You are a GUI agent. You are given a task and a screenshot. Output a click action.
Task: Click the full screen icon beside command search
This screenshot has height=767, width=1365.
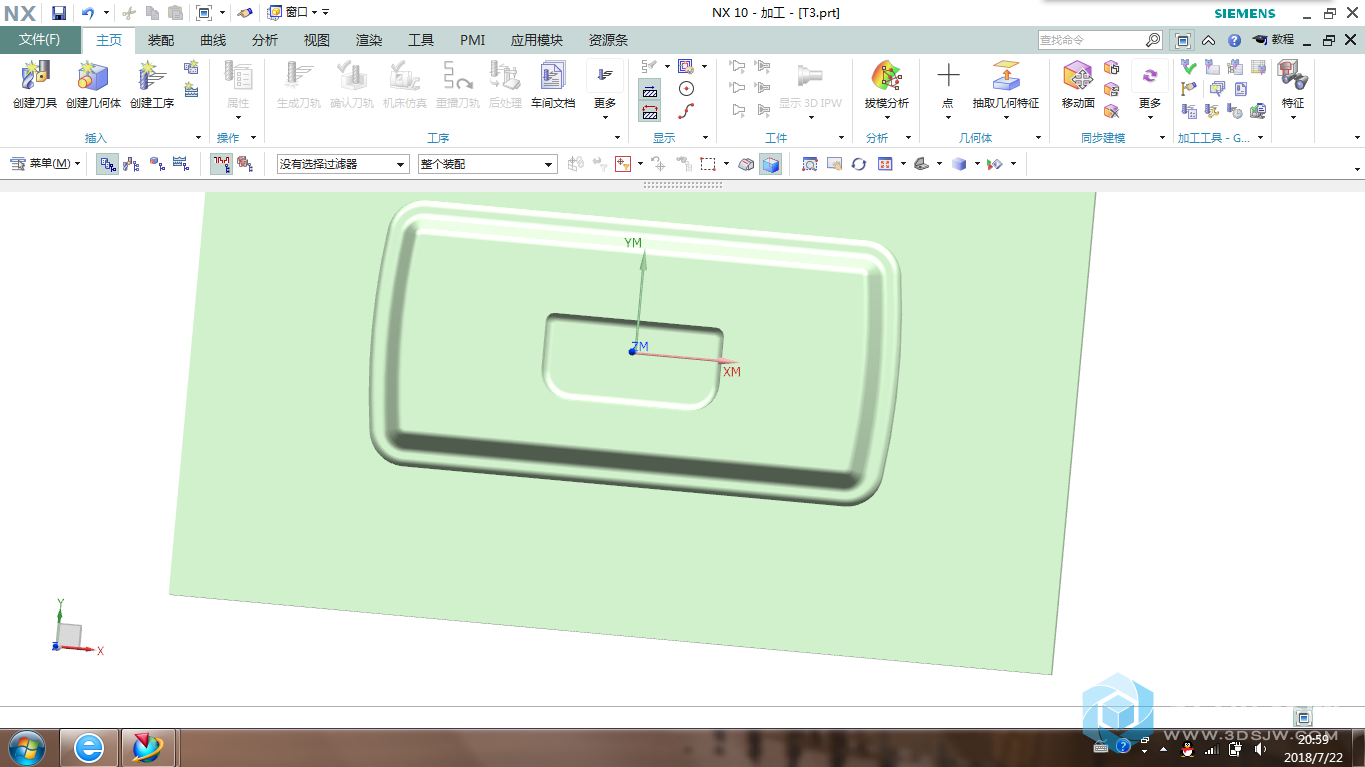coord(1183,40)
